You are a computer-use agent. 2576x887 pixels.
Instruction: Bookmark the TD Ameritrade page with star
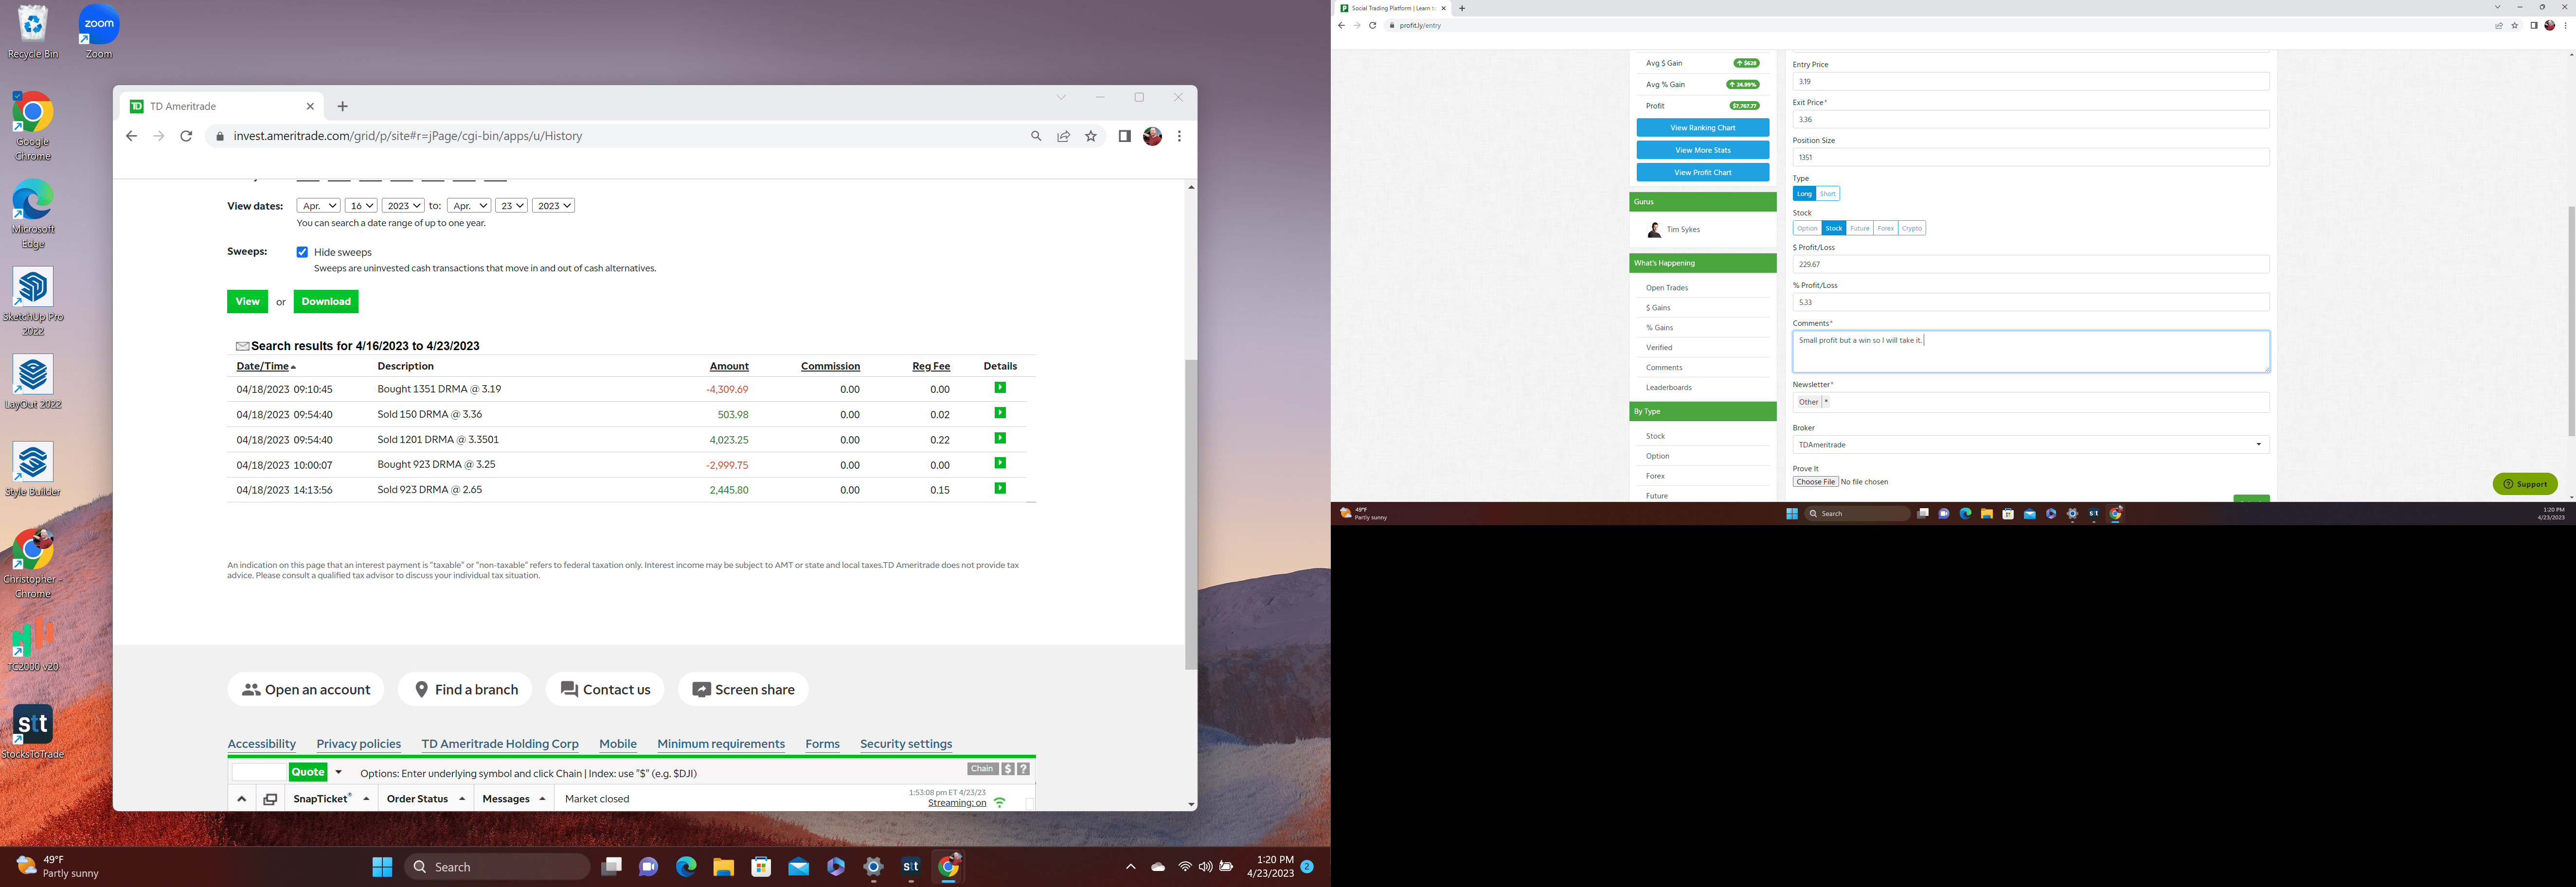click(1091, 136)
